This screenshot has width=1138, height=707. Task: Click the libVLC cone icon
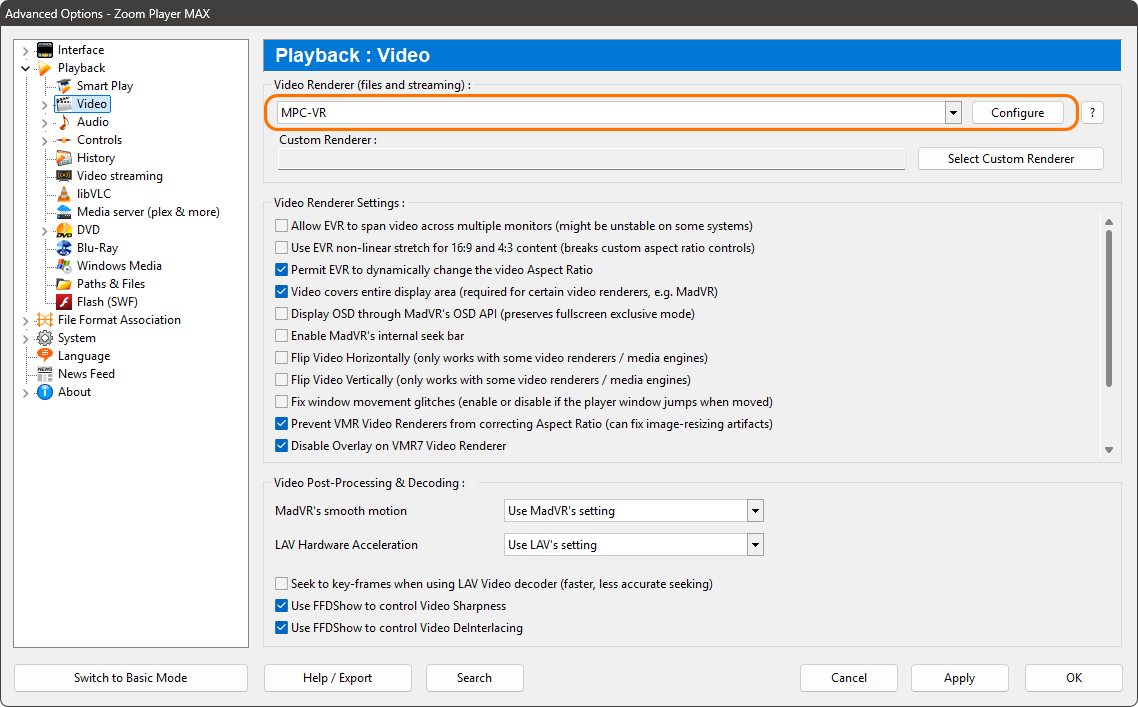pyautogui.click(x=65, y=194)
